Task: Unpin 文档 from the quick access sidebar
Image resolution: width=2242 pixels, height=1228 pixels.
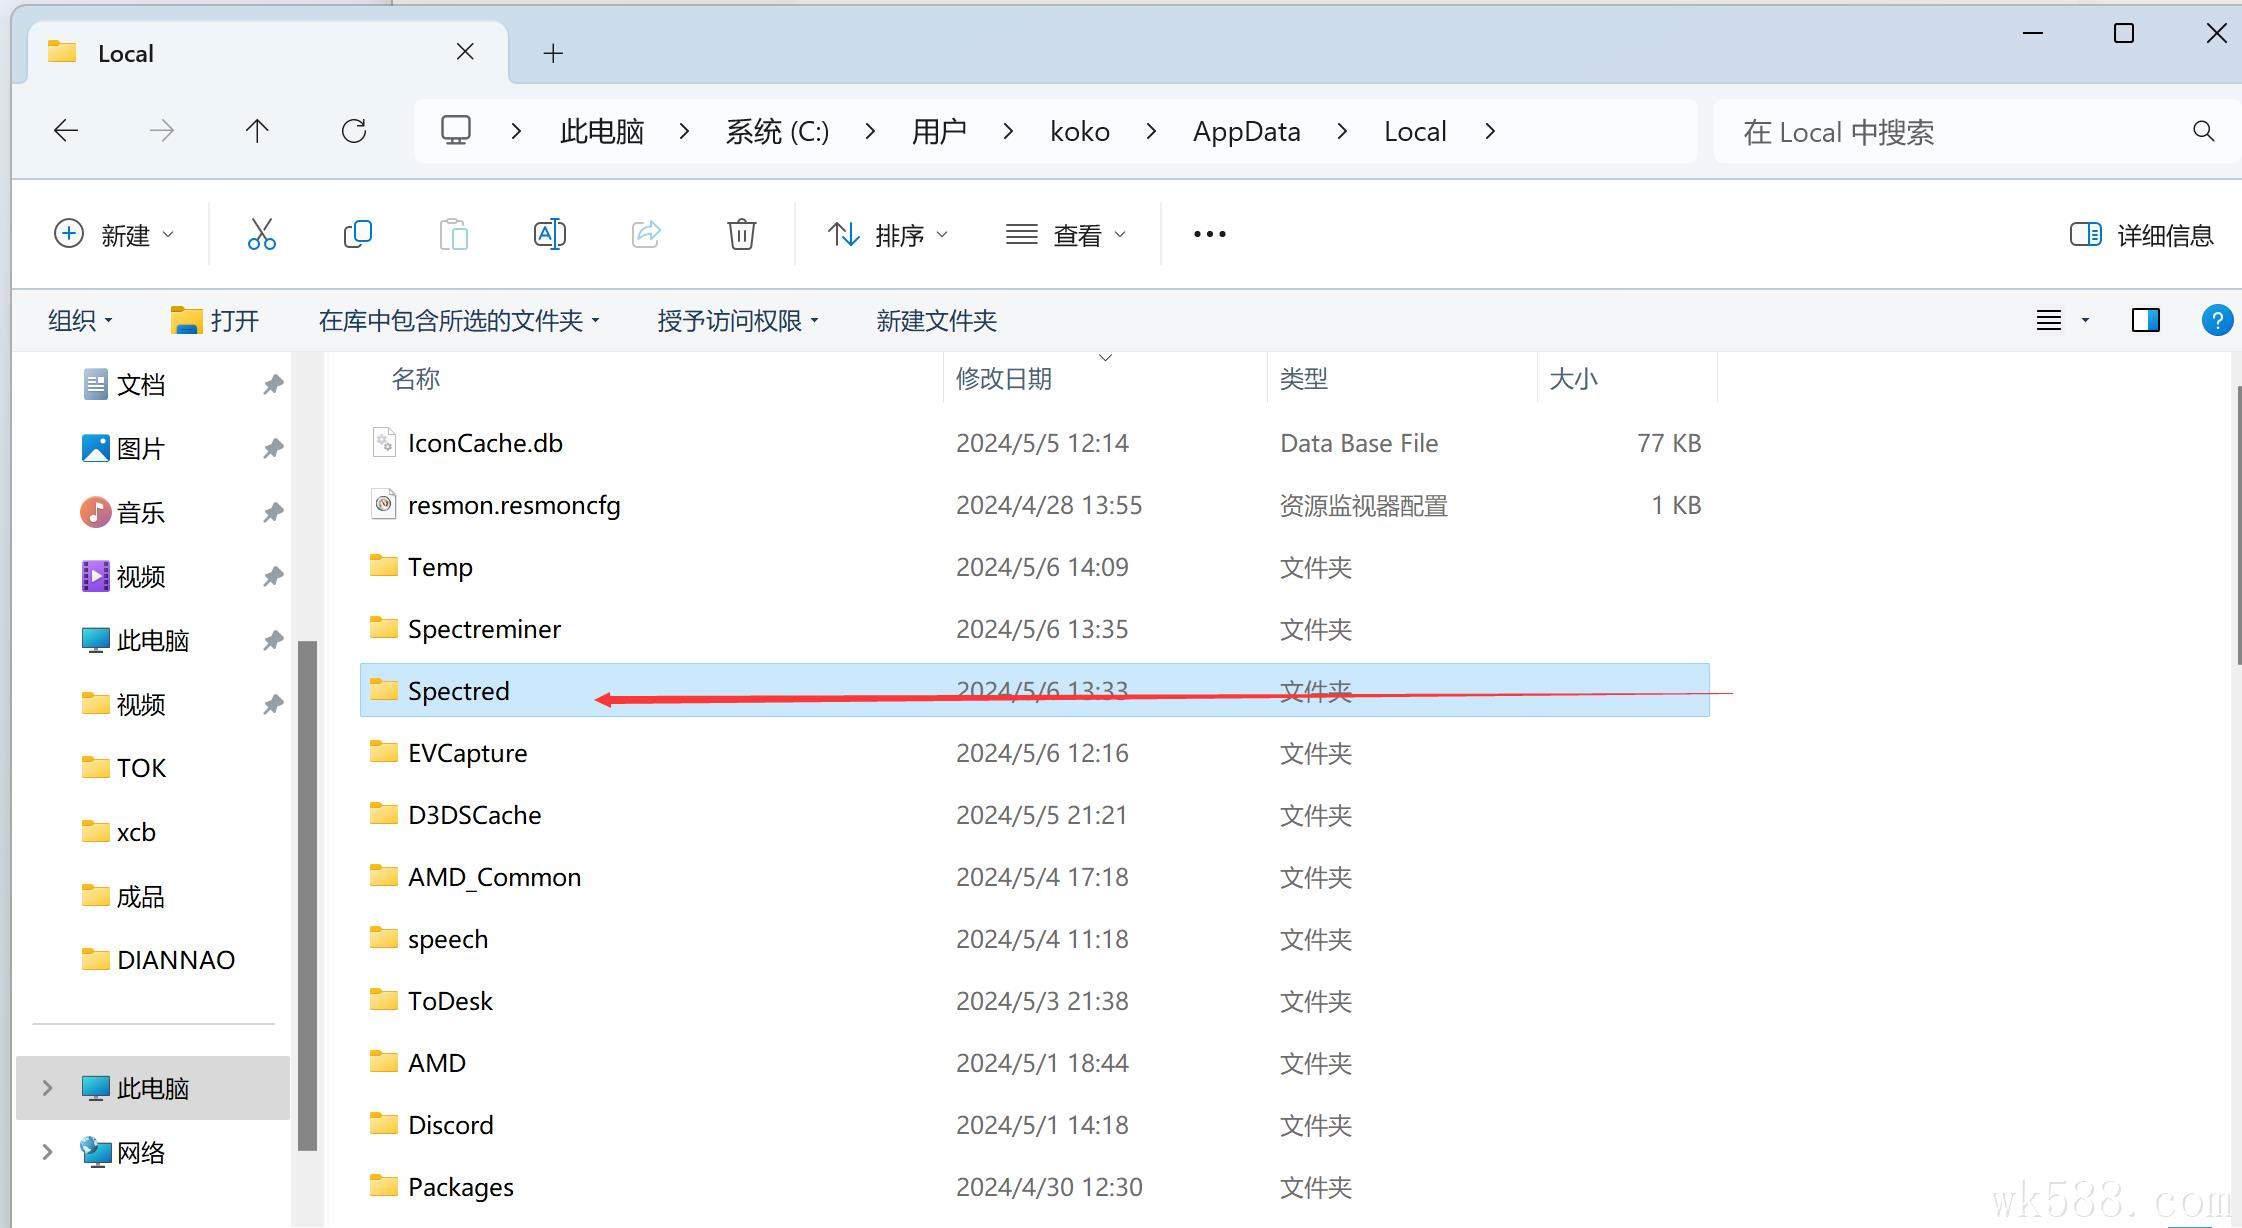Action: pos(272,384)
